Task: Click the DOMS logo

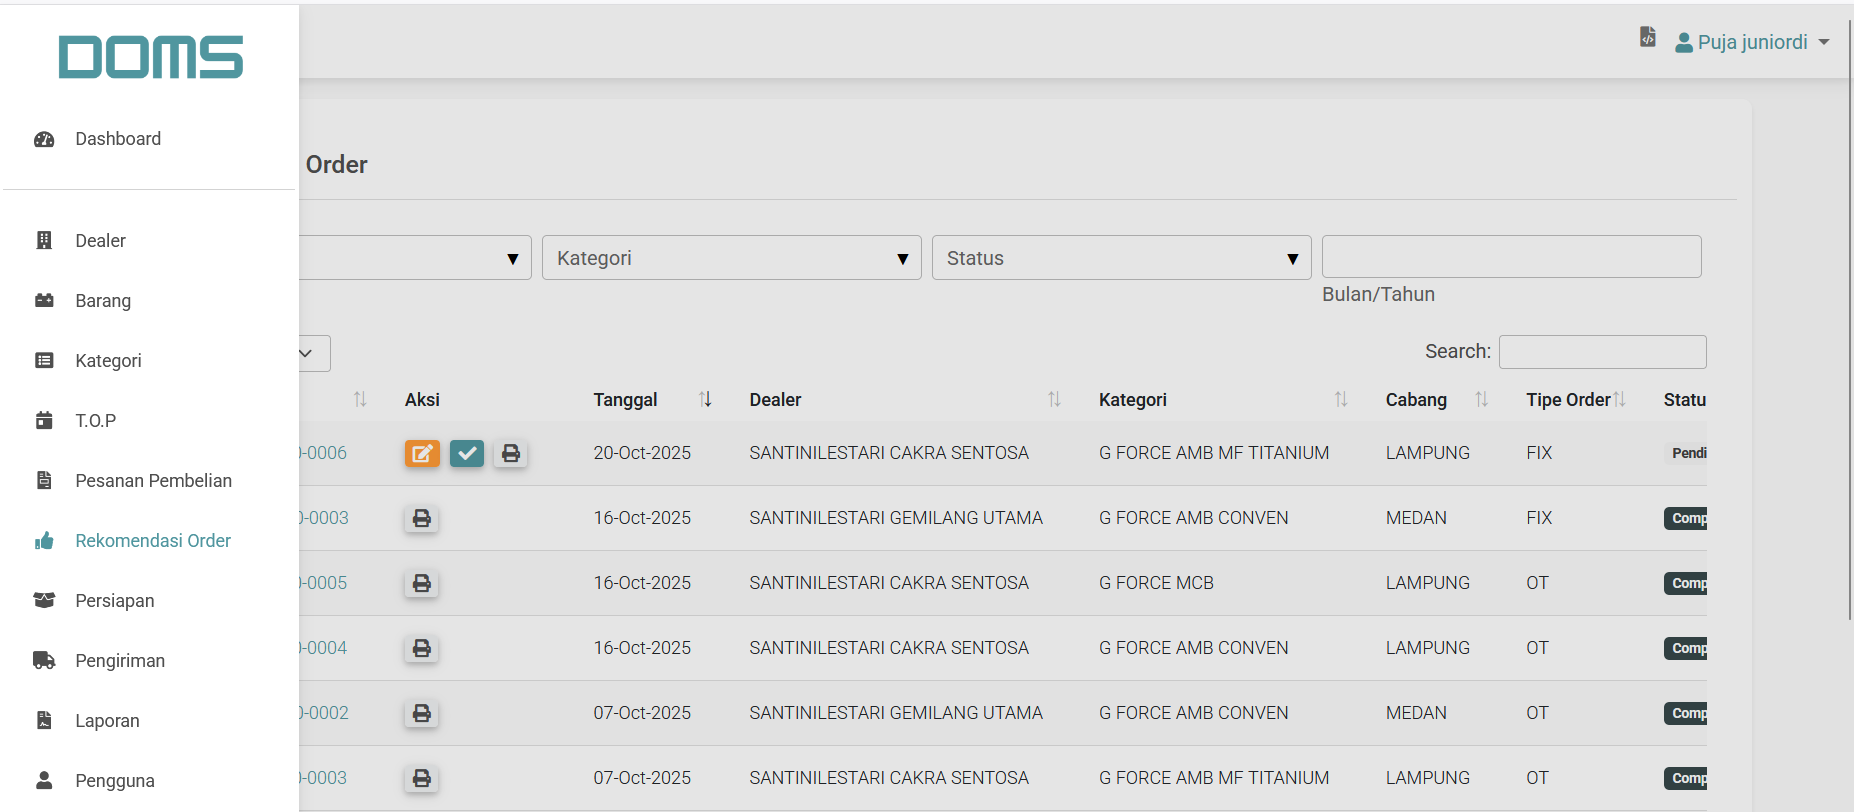Action: [x=151, y=57]
